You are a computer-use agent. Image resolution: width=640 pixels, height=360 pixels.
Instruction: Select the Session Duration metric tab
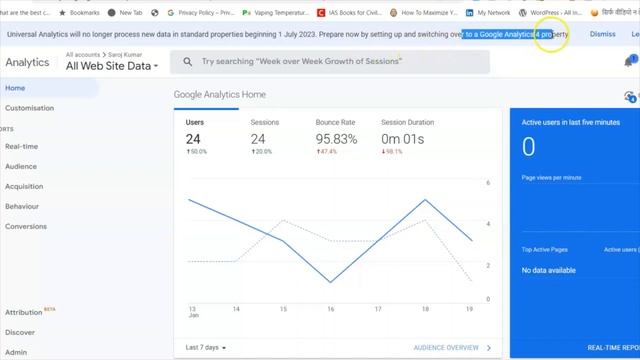coord(407,136)
